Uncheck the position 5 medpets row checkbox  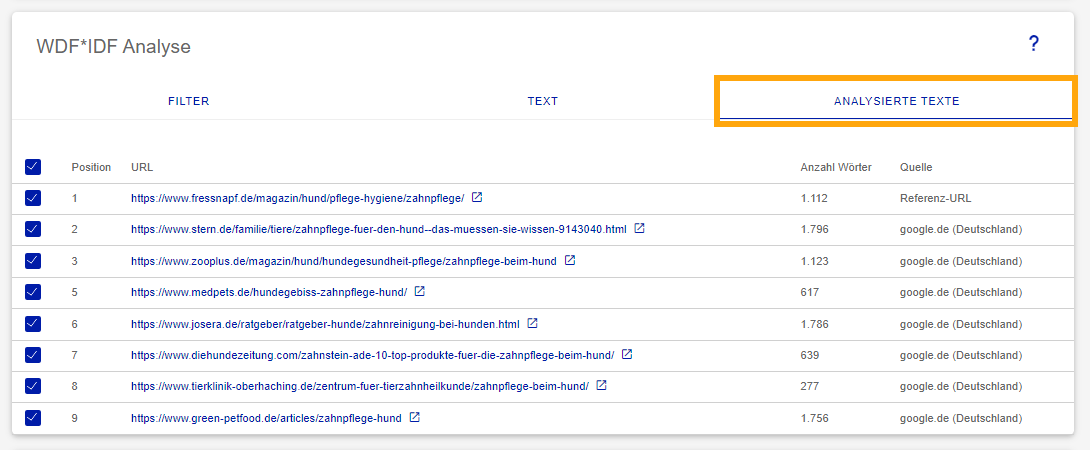tap(33, 292)
